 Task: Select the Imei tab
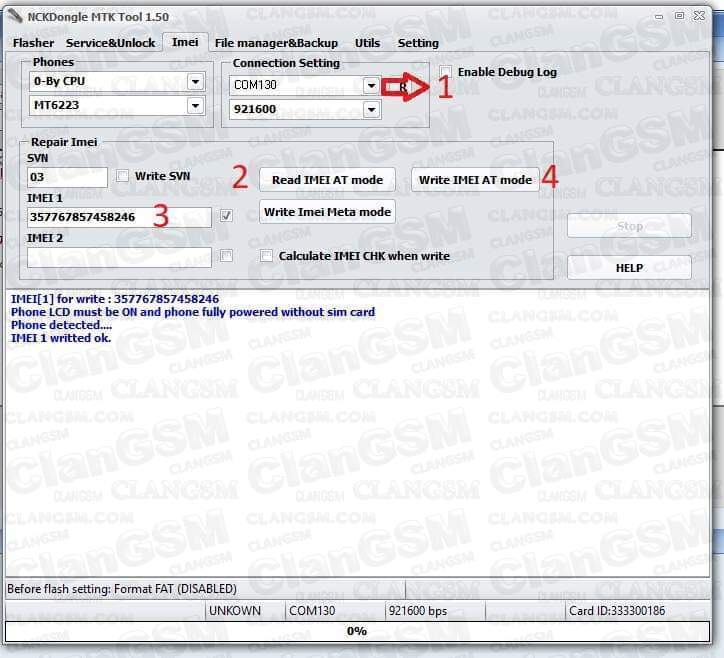[x=185, y=42]
